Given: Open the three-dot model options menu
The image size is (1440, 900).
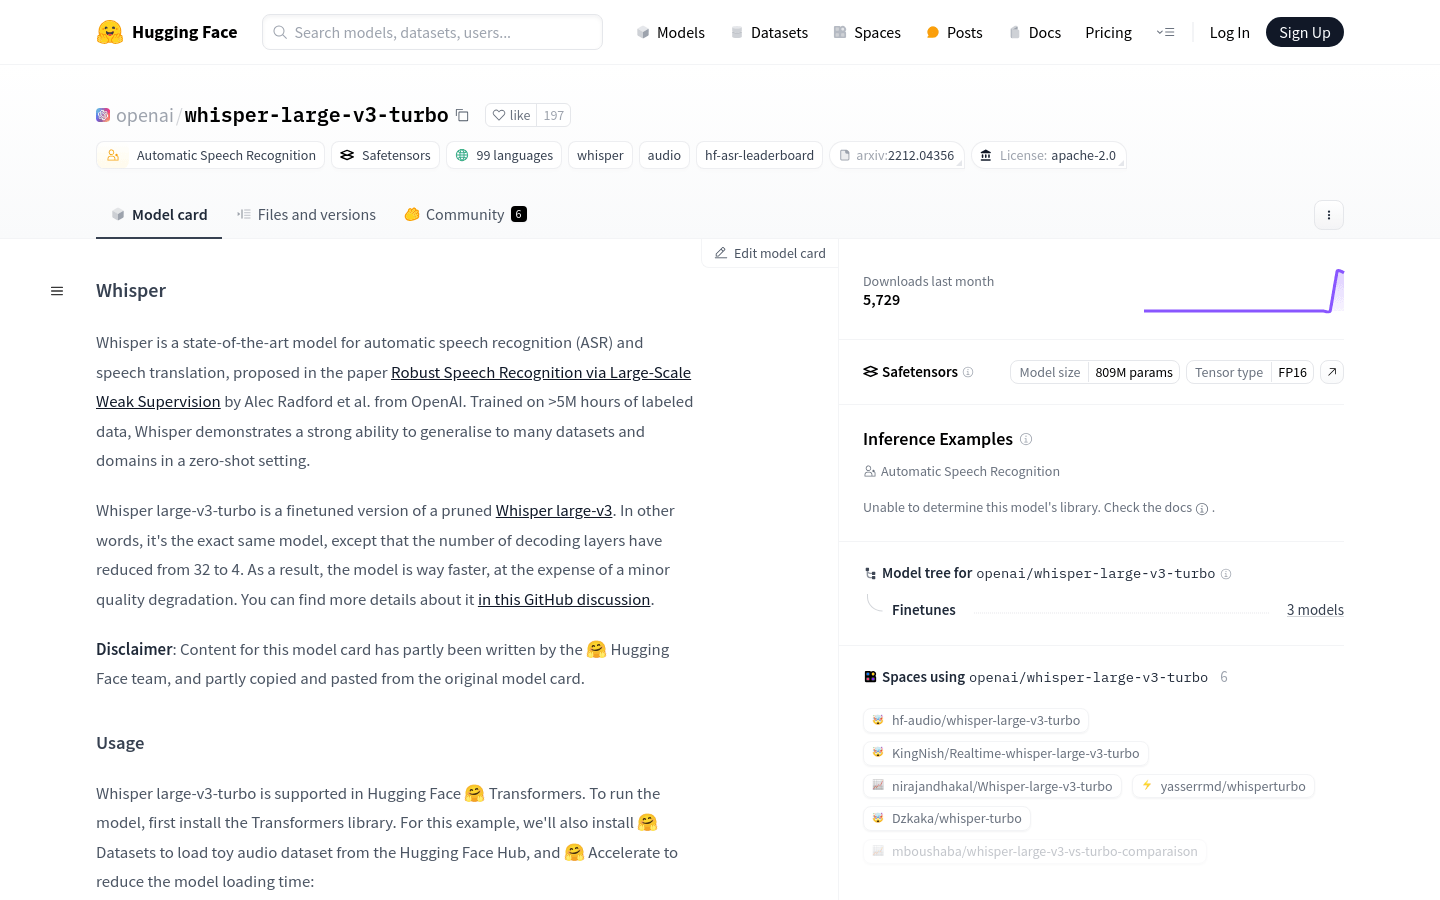Looking at the screenshot, I should coord(1328,215).
